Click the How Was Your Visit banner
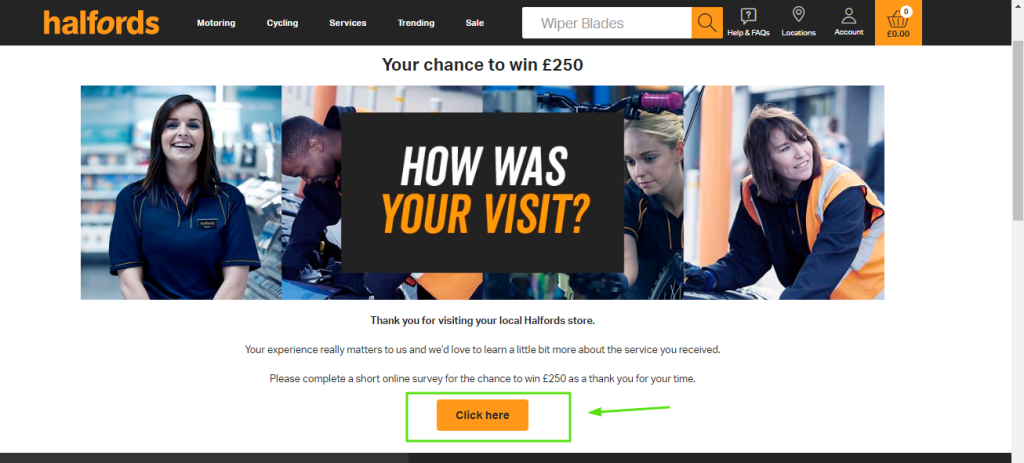The height and width of the screenshot is (463, 1024). point(483,192)
